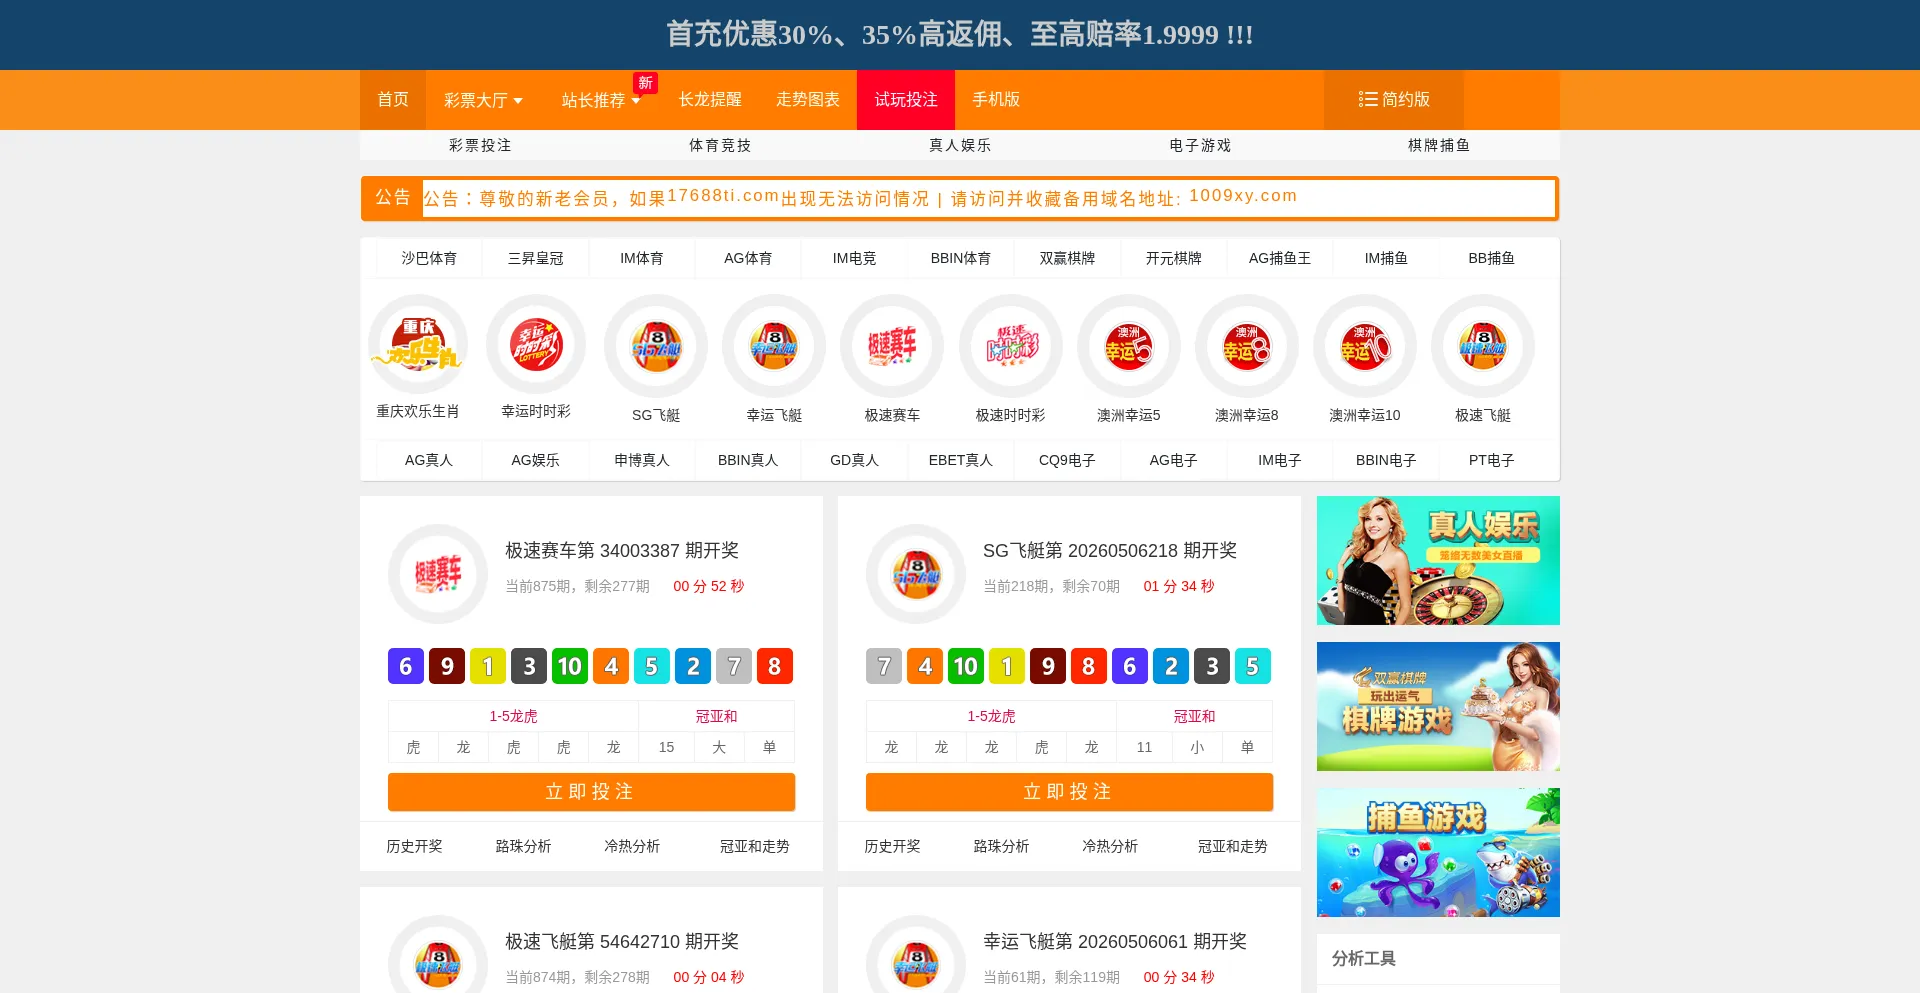Open the 棋牌捕鱼 category
The height and width of the screenshot is (993, 1920).
click(1439, 145)
